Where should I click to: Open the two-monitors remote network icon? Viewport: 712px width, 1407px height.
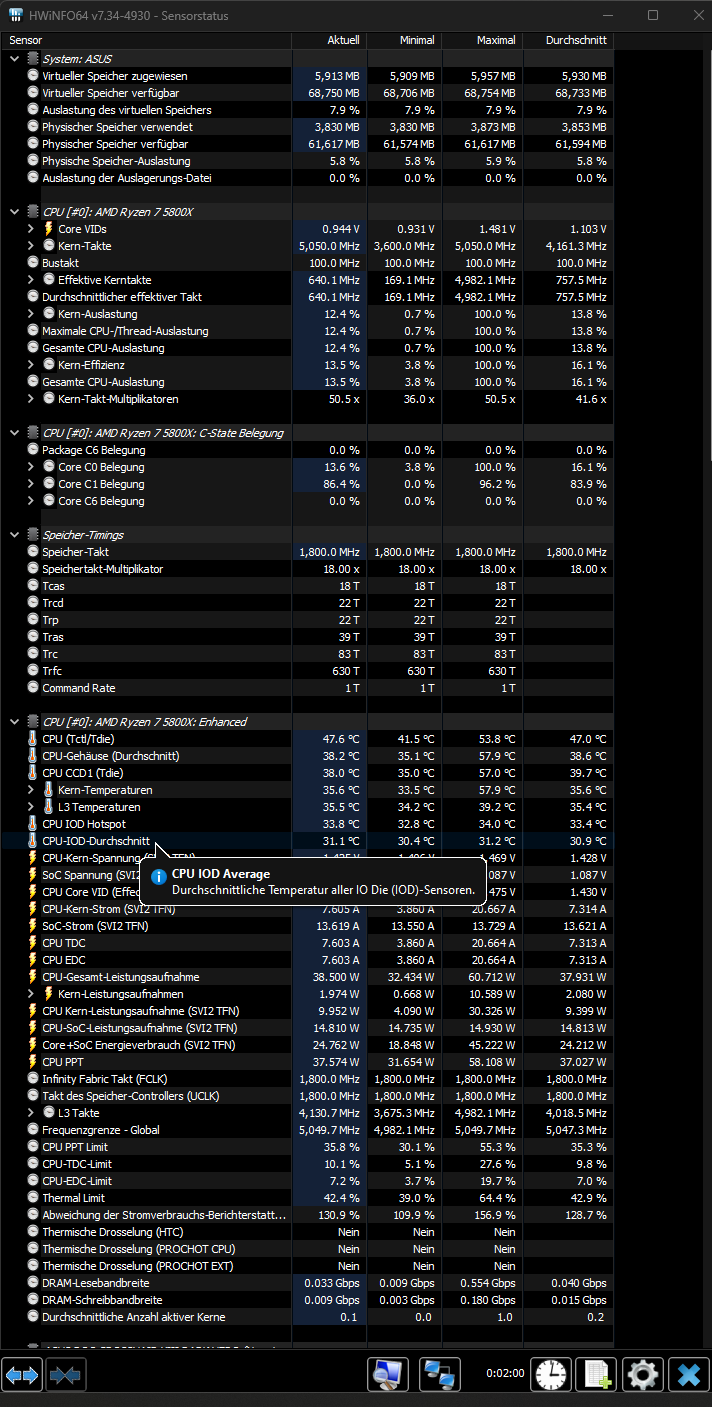pos(439,1375)
